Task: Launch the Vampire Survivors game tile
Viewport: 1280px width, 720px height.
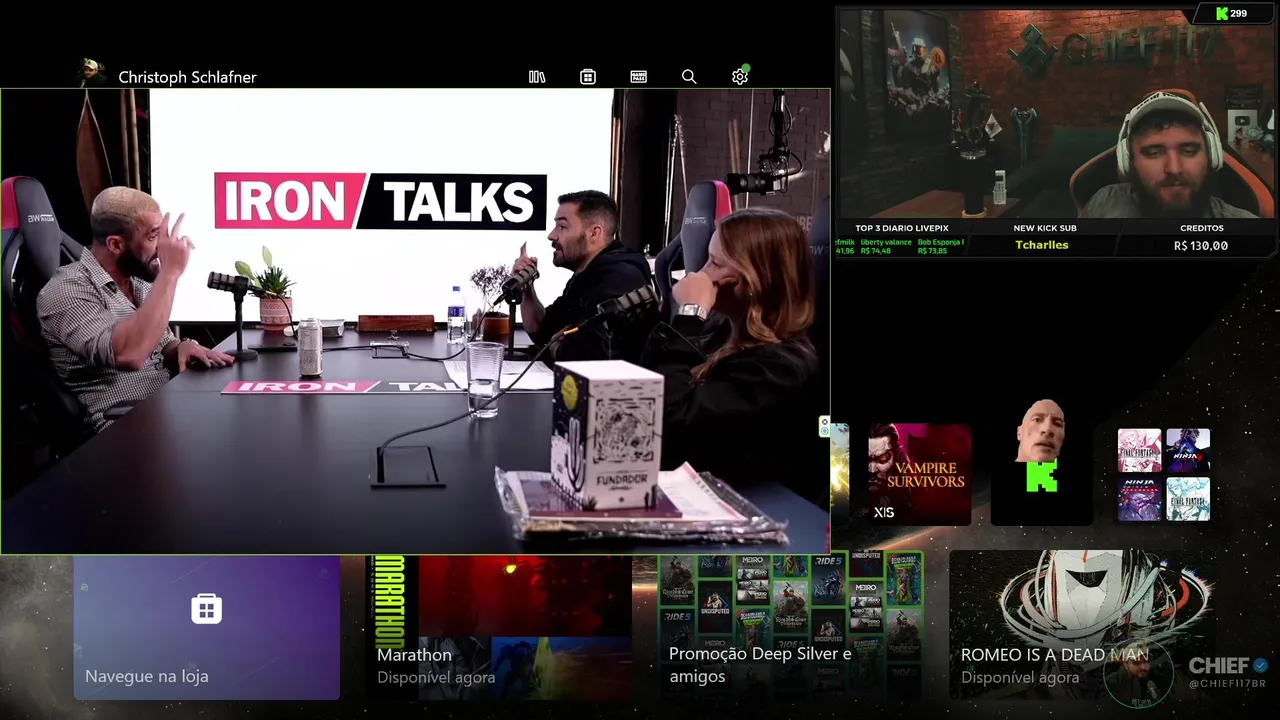Action: (x=919, y=474)
